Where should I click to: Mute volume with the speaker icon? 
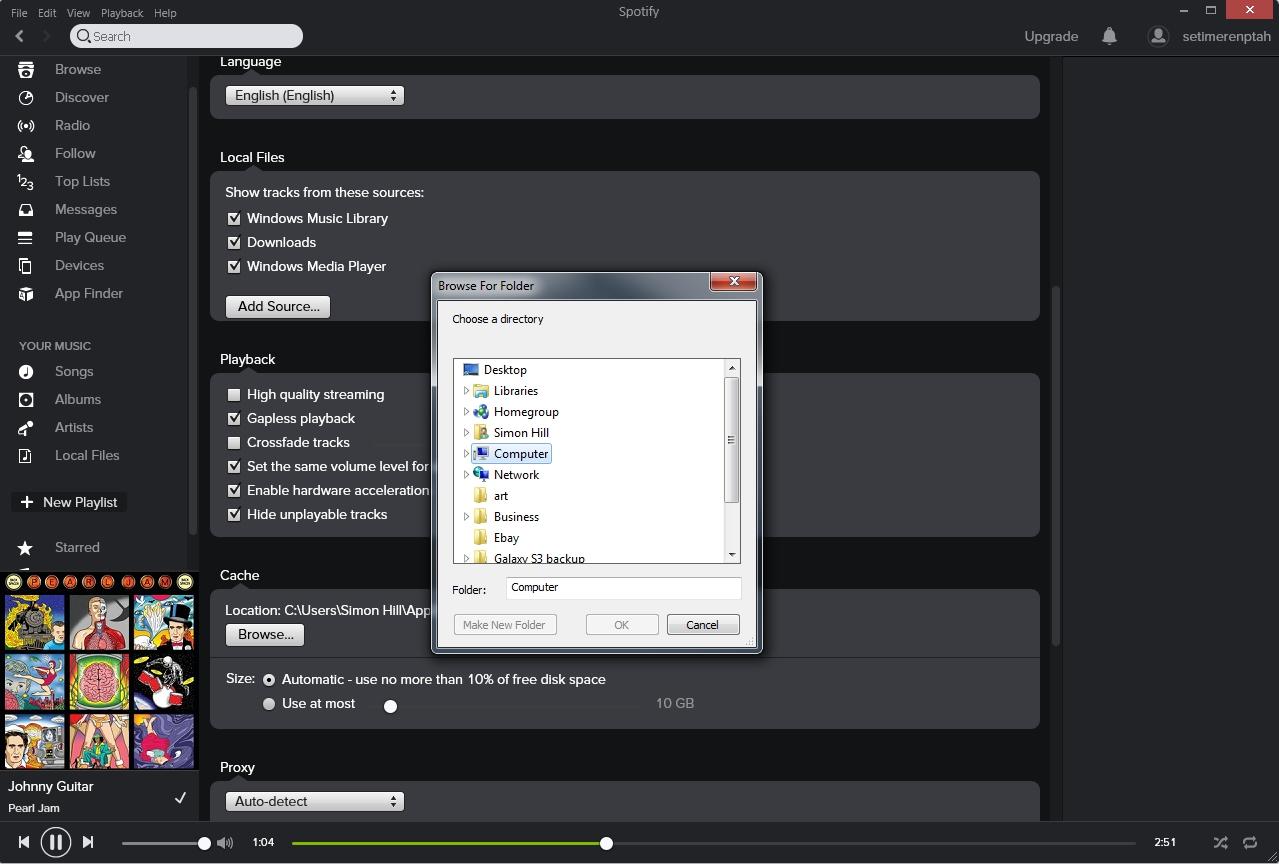pyautogui.click(x=225, y=843)
